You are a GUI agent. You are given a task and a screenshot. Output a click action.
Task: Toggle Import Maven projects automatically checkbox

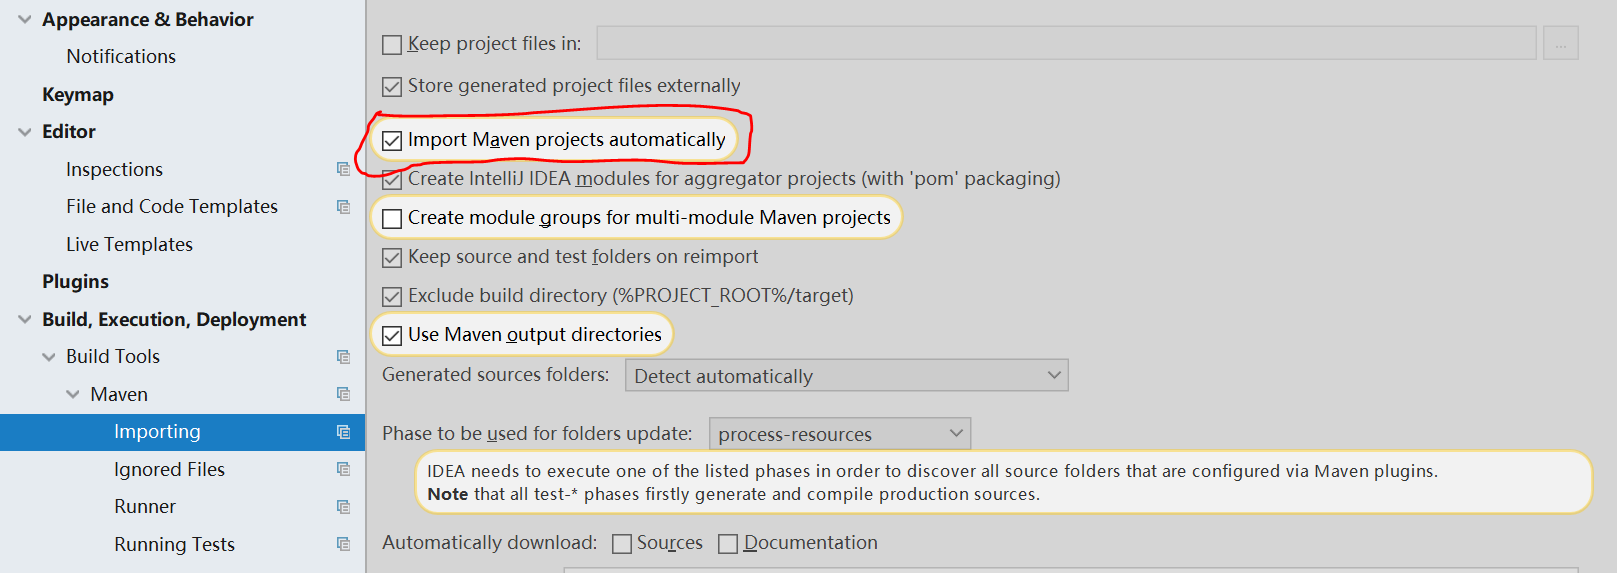tap(392, 141)
